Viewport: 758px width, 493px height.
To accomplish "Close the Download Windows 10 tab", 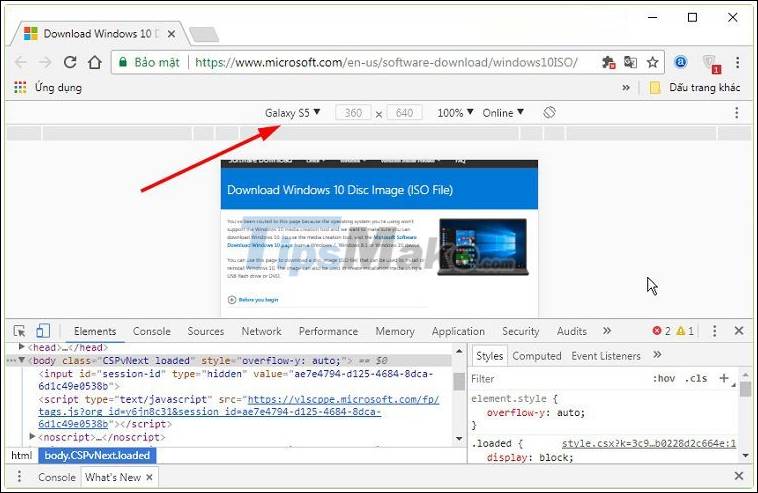I will pos(171,34).
